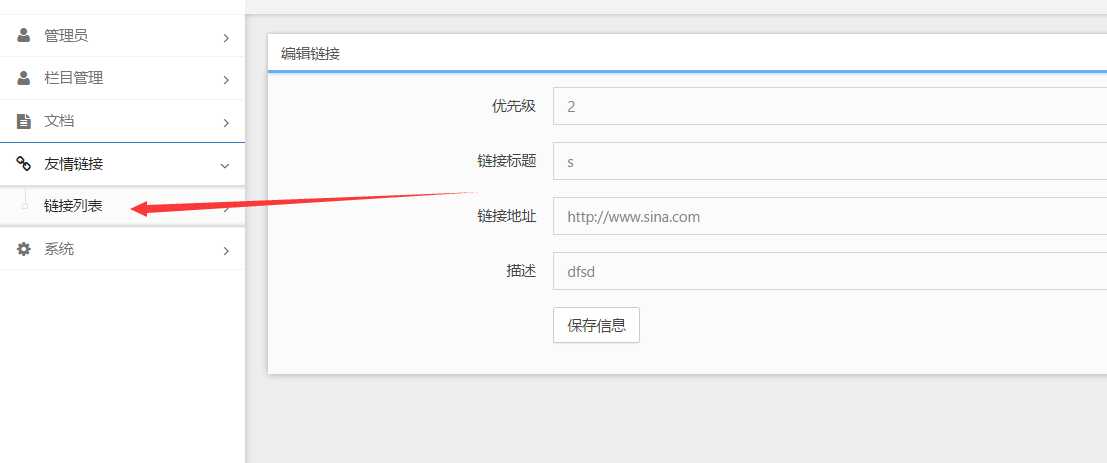Click the 系统 gear icon

click(x=23, y=249)
